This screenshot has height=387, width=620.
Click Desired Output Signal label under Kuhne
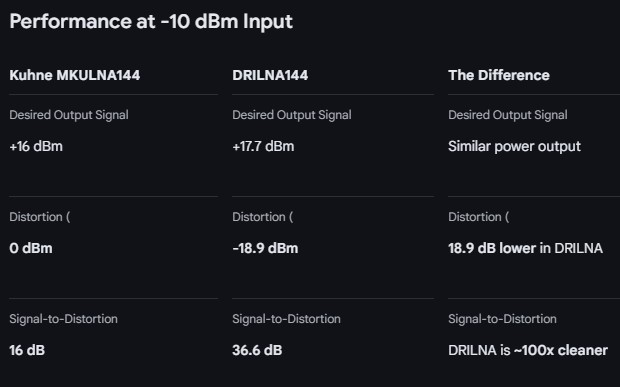[69, 115]
